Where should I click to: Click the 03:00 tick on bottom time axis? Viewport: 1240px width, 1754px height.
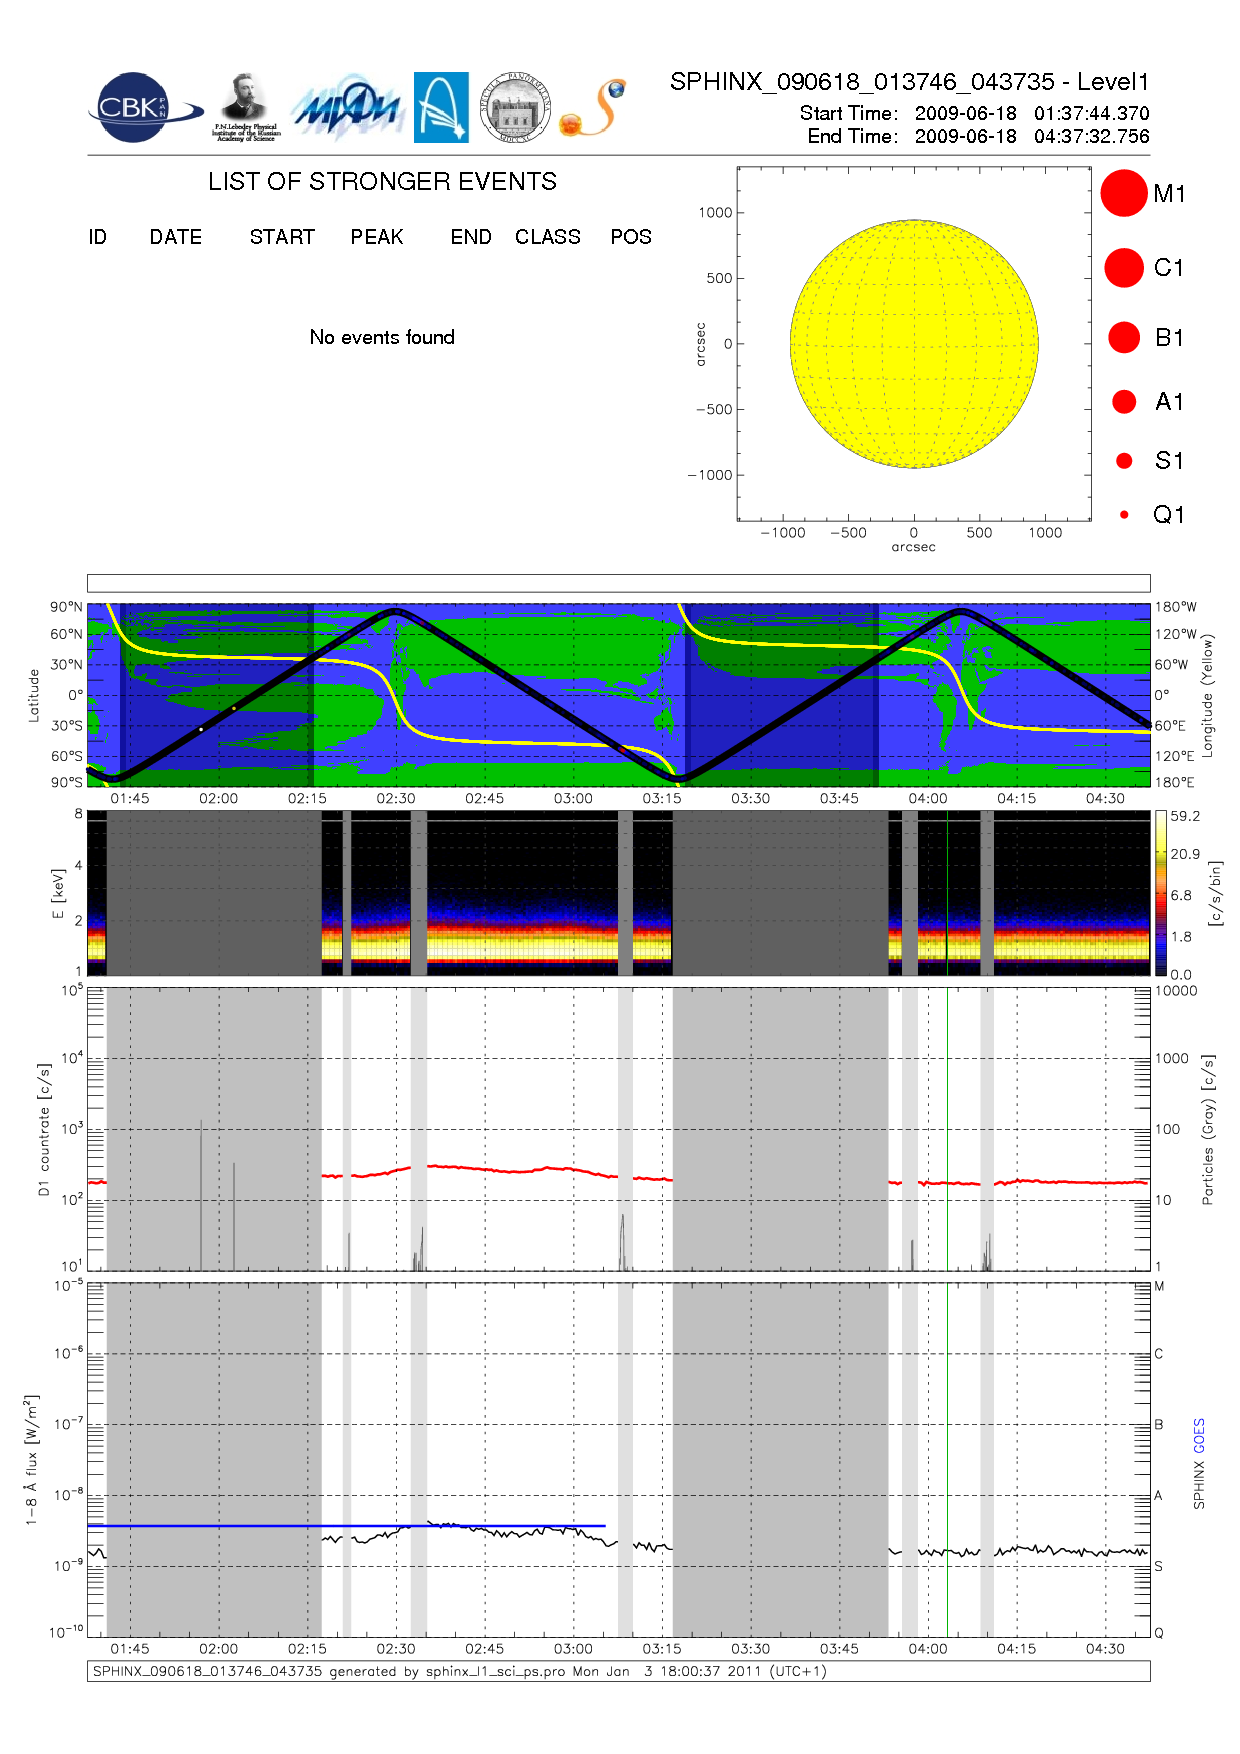pos(573,1649)
